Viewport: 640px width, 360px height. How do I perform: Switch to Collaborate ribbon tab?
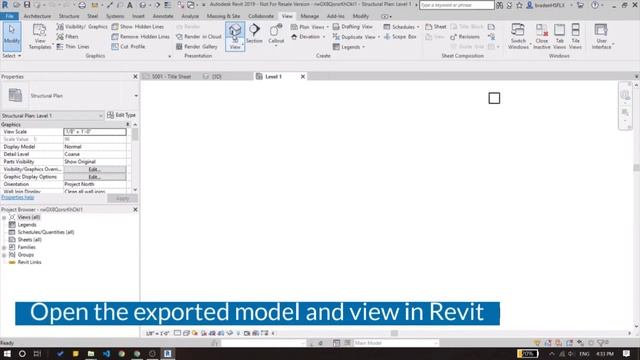[261, 16]
